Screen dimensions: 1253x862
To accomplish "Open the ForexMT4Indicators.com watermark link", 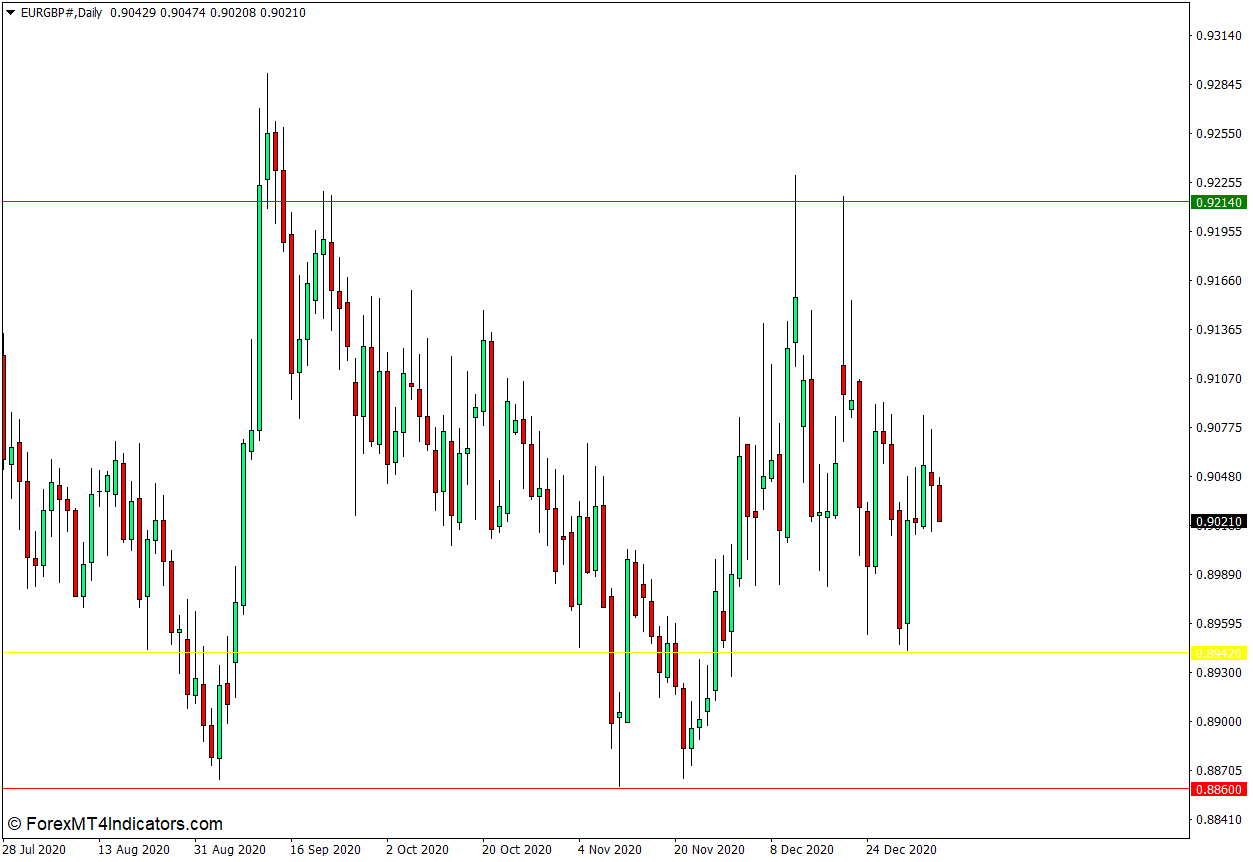I will (x=114, y=824).
